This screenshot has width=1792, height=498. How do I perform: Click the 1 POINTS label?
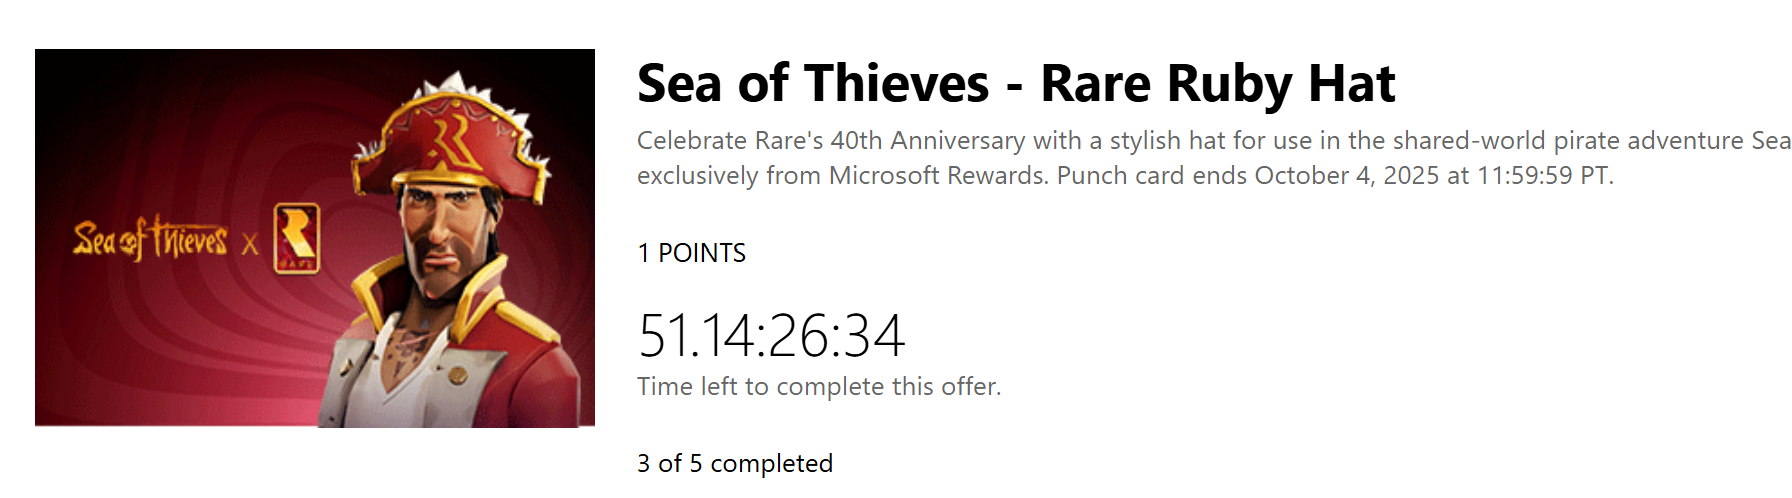click(692, 253)
